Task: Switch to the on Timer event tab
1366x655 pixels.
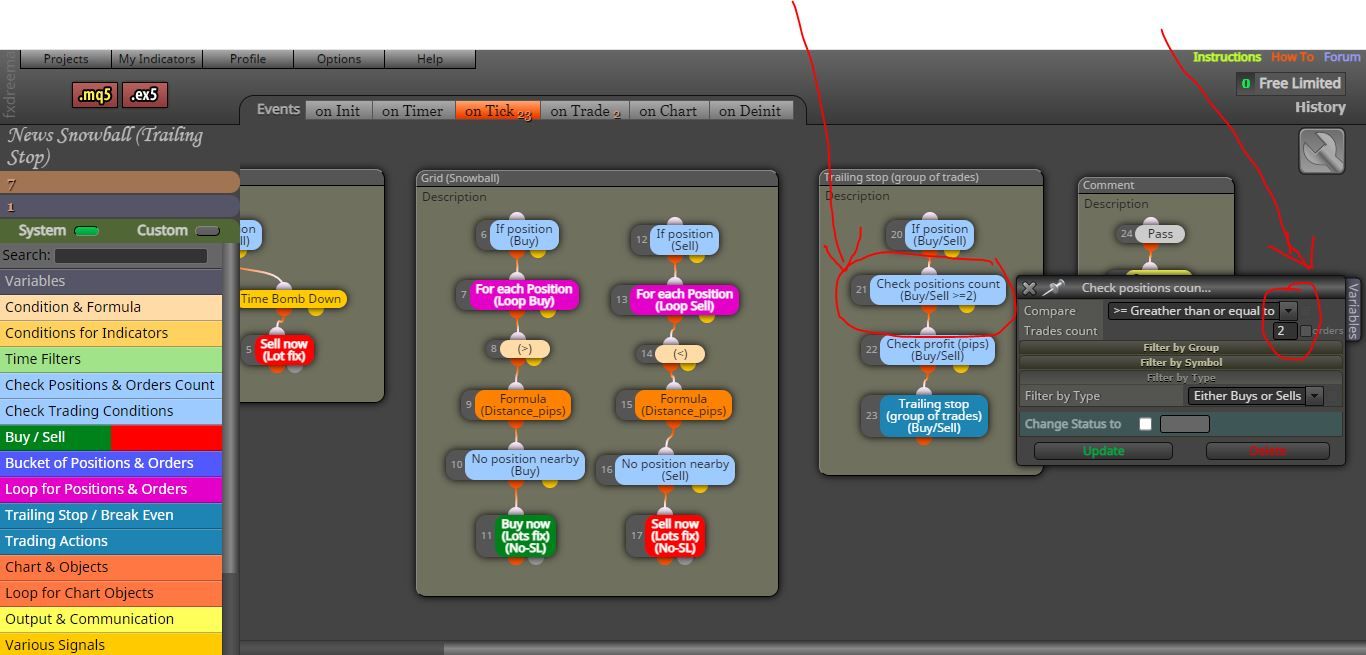Action: coord(412,111)
